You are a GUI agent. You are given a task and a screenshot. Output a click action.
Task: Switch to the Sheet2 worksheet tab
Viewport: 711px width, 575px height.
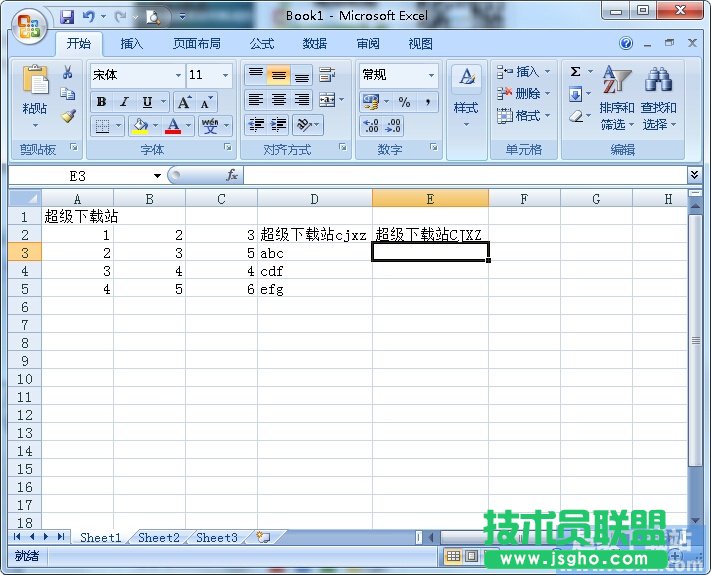159,537
